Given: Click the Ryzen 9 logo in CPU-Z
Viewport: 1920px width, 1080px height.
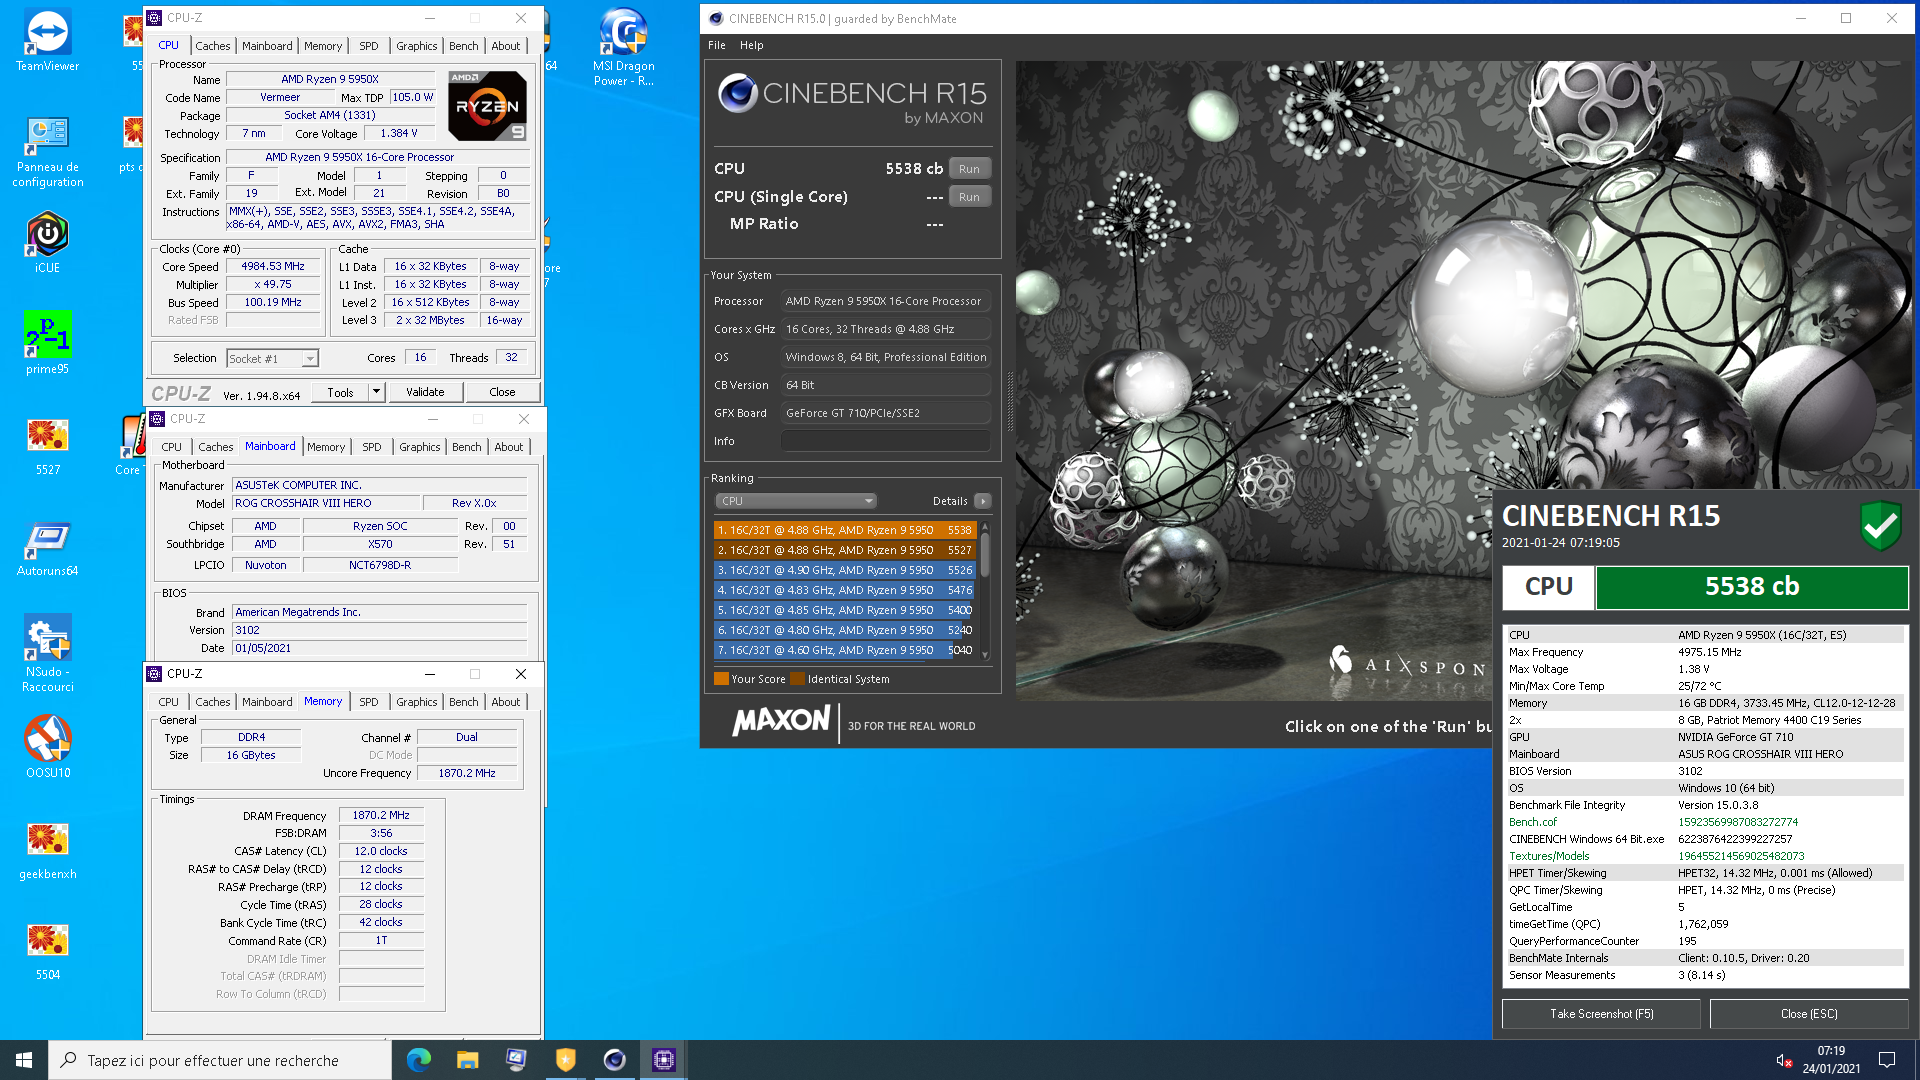Looking at the screenshot, I should [487, 106].
